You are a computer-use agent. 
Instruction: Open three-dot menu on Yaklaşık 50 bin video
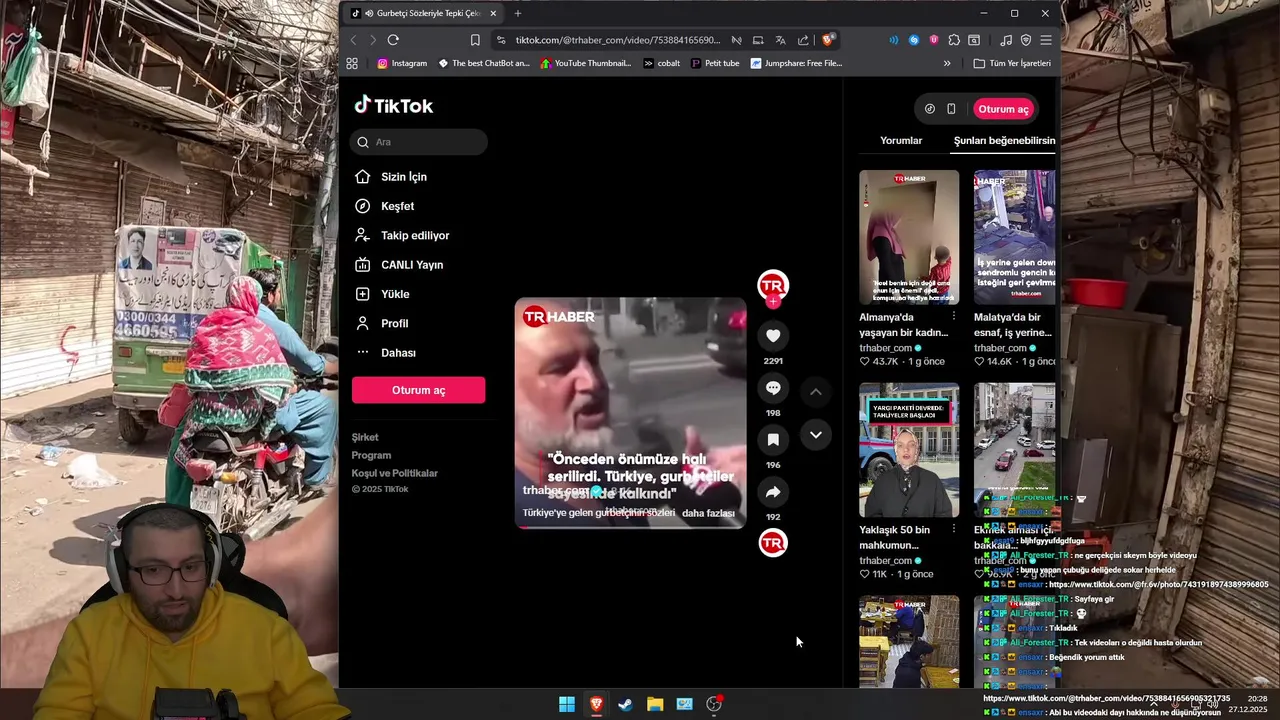[x=953, y=529]
